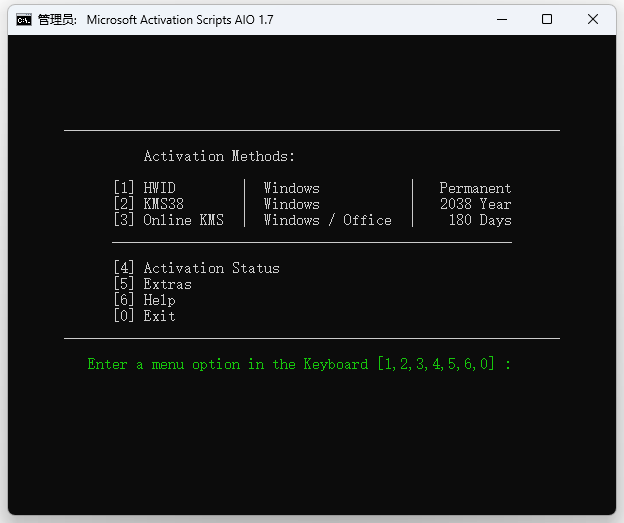Select the '[2] KMS38' menu line
The width and height of the screenshot is (624, 523).
coord(148,204)
